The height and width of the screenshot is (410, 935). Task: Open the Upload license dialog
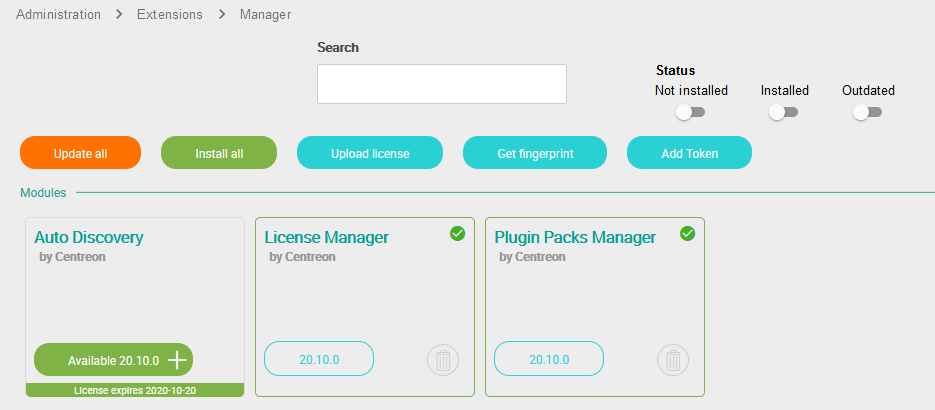(x=370, y=154)
